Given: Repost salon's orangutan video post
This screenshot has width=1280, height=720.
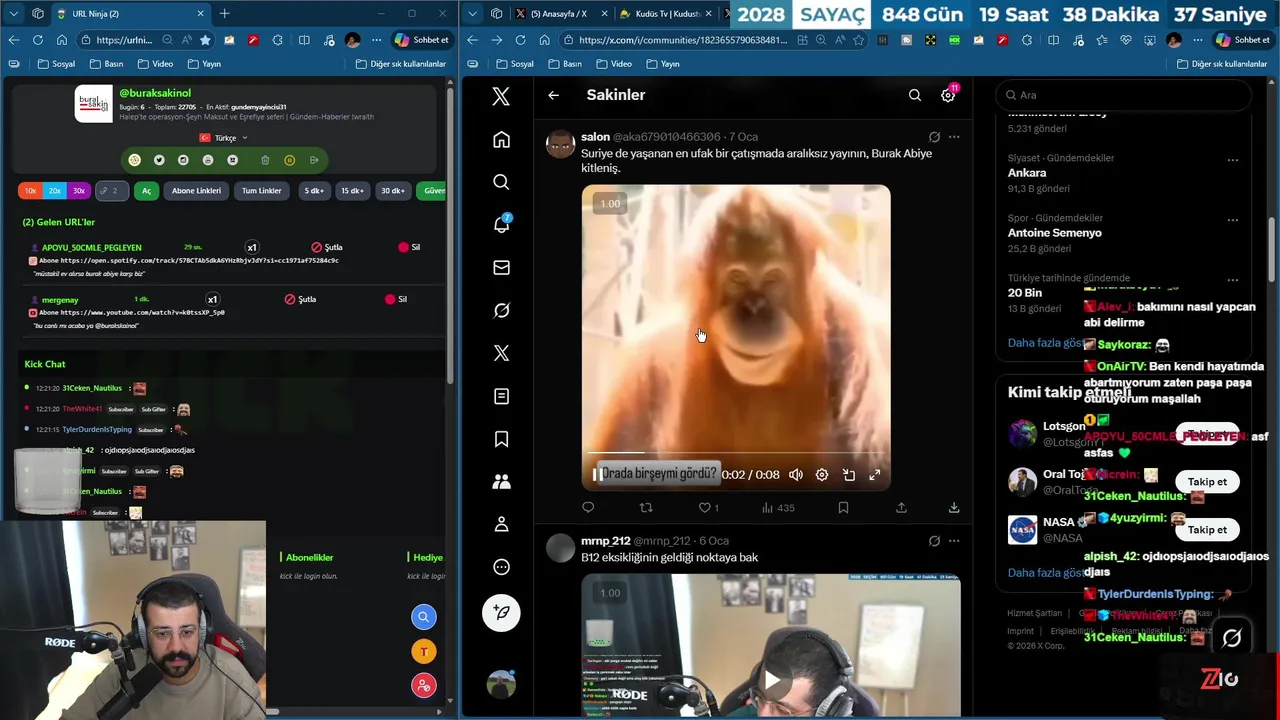Looking at the screenshot, I should 646,508.
